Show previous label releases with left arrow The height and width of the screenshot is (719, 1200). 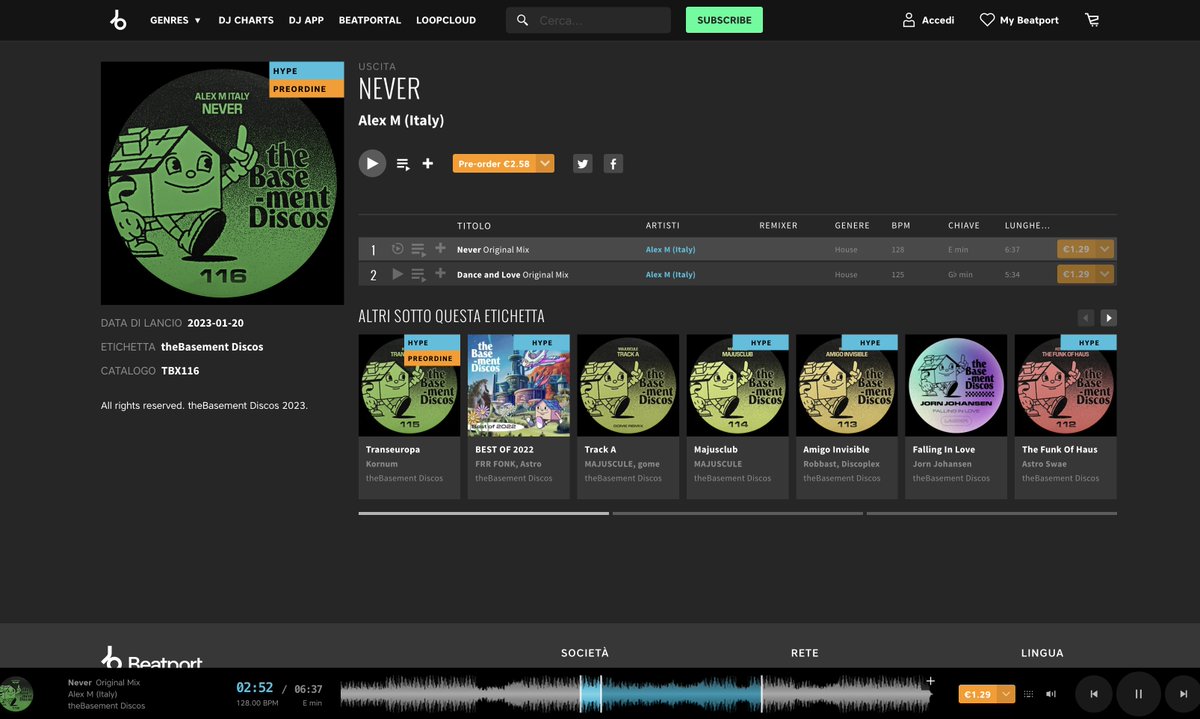coord(1086,318)
